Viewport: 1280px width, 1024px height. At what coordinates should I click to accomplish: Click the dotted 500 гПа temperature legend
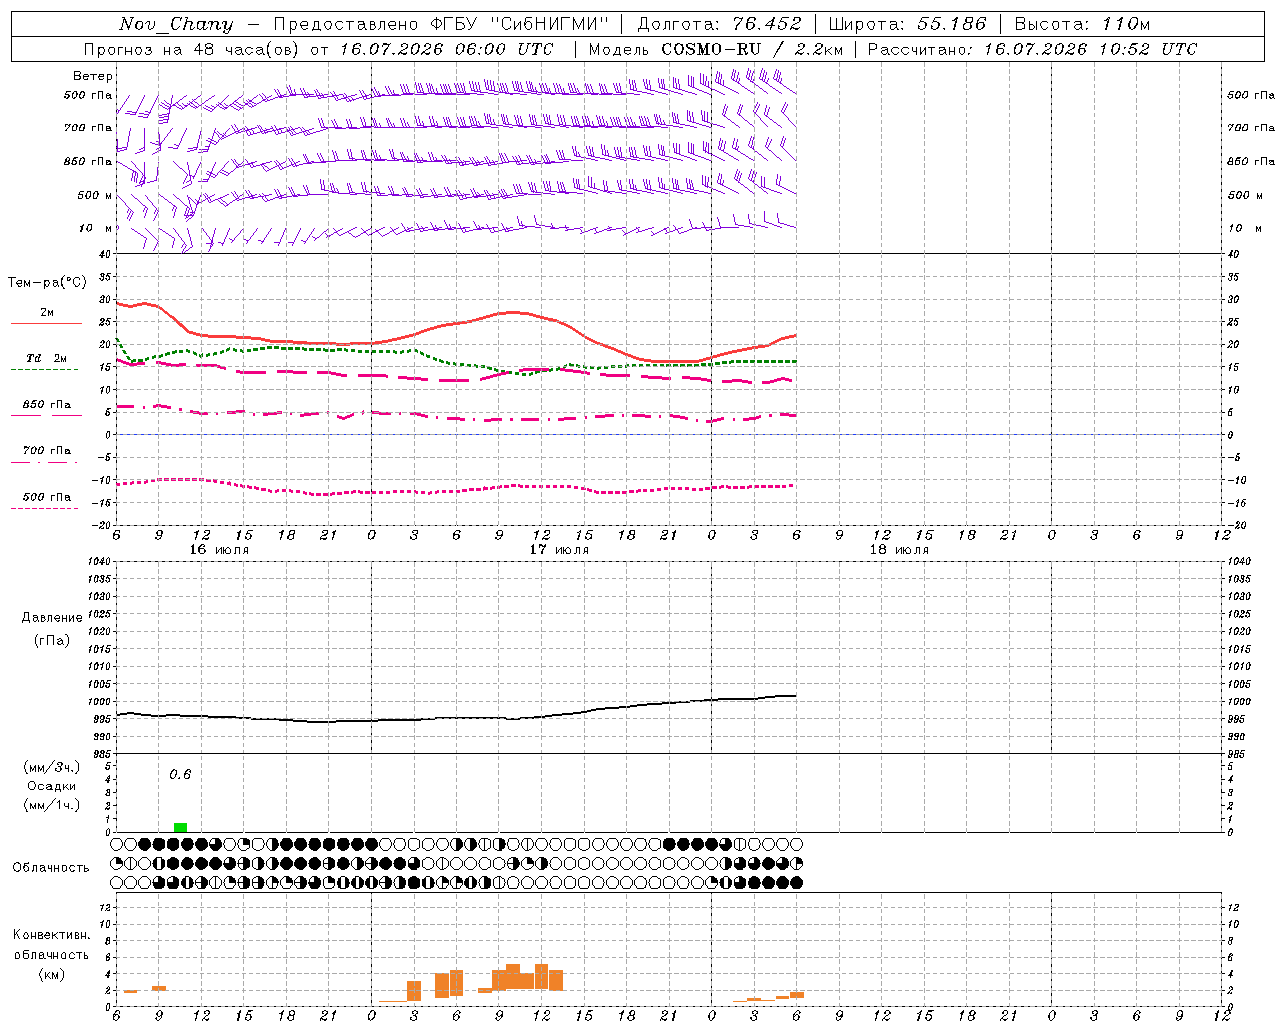click(46, 502)
